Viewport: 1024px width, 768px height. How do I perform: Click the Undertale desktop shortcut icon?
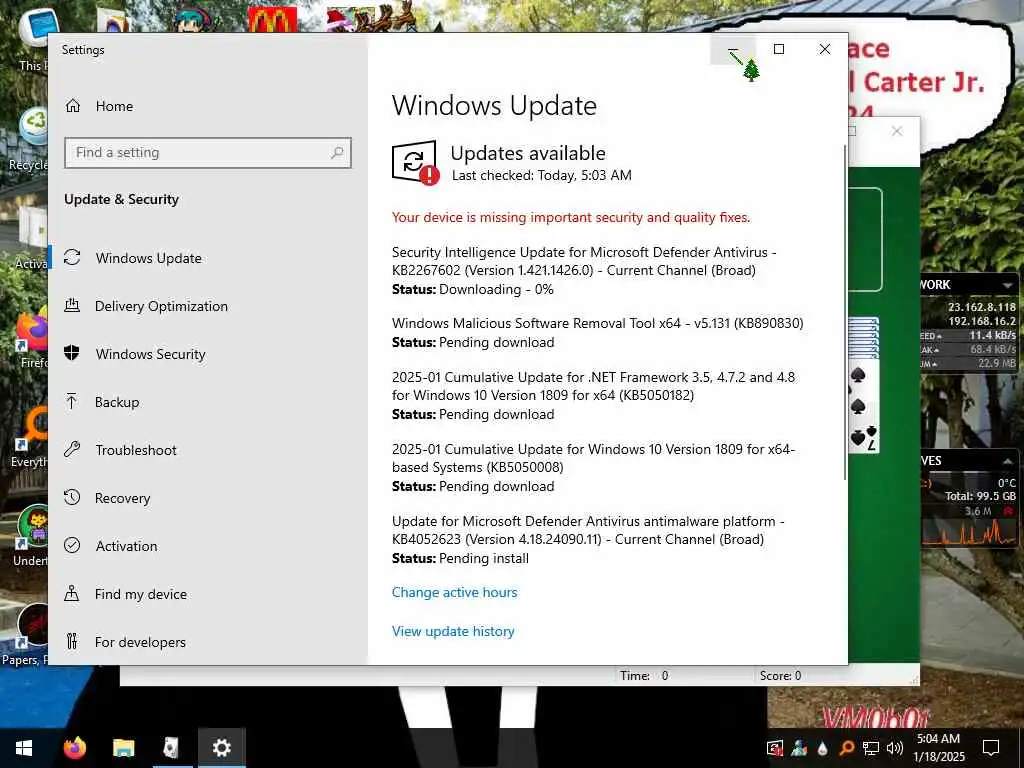click(x=34, y=526)
